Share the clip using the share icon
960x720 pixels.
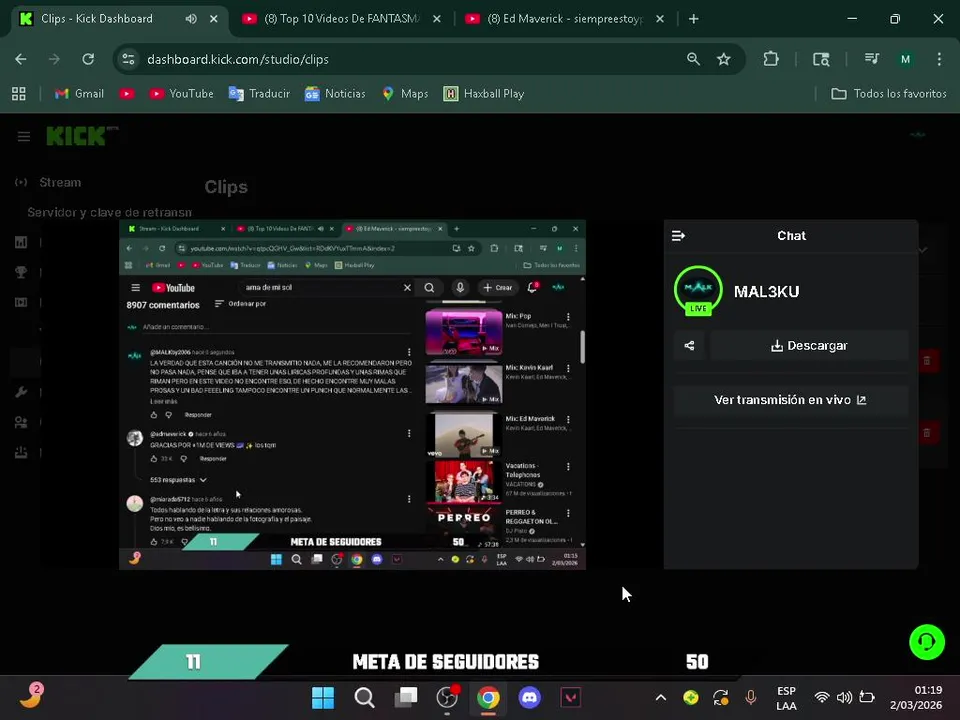(689, 345)
